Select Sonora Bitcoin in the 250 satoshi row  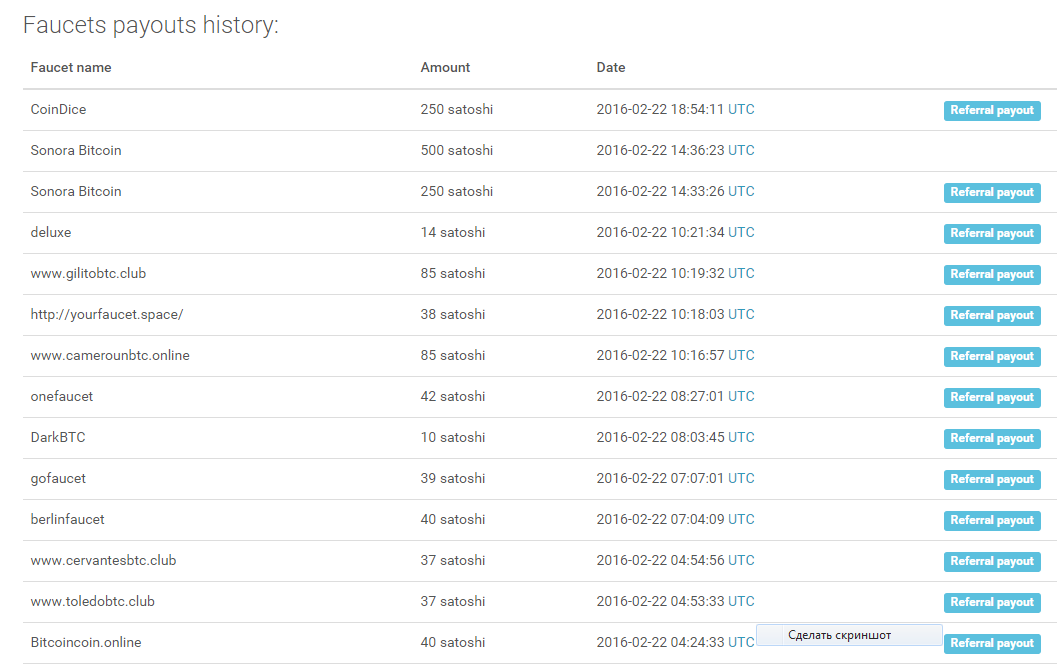coord(76,191)
